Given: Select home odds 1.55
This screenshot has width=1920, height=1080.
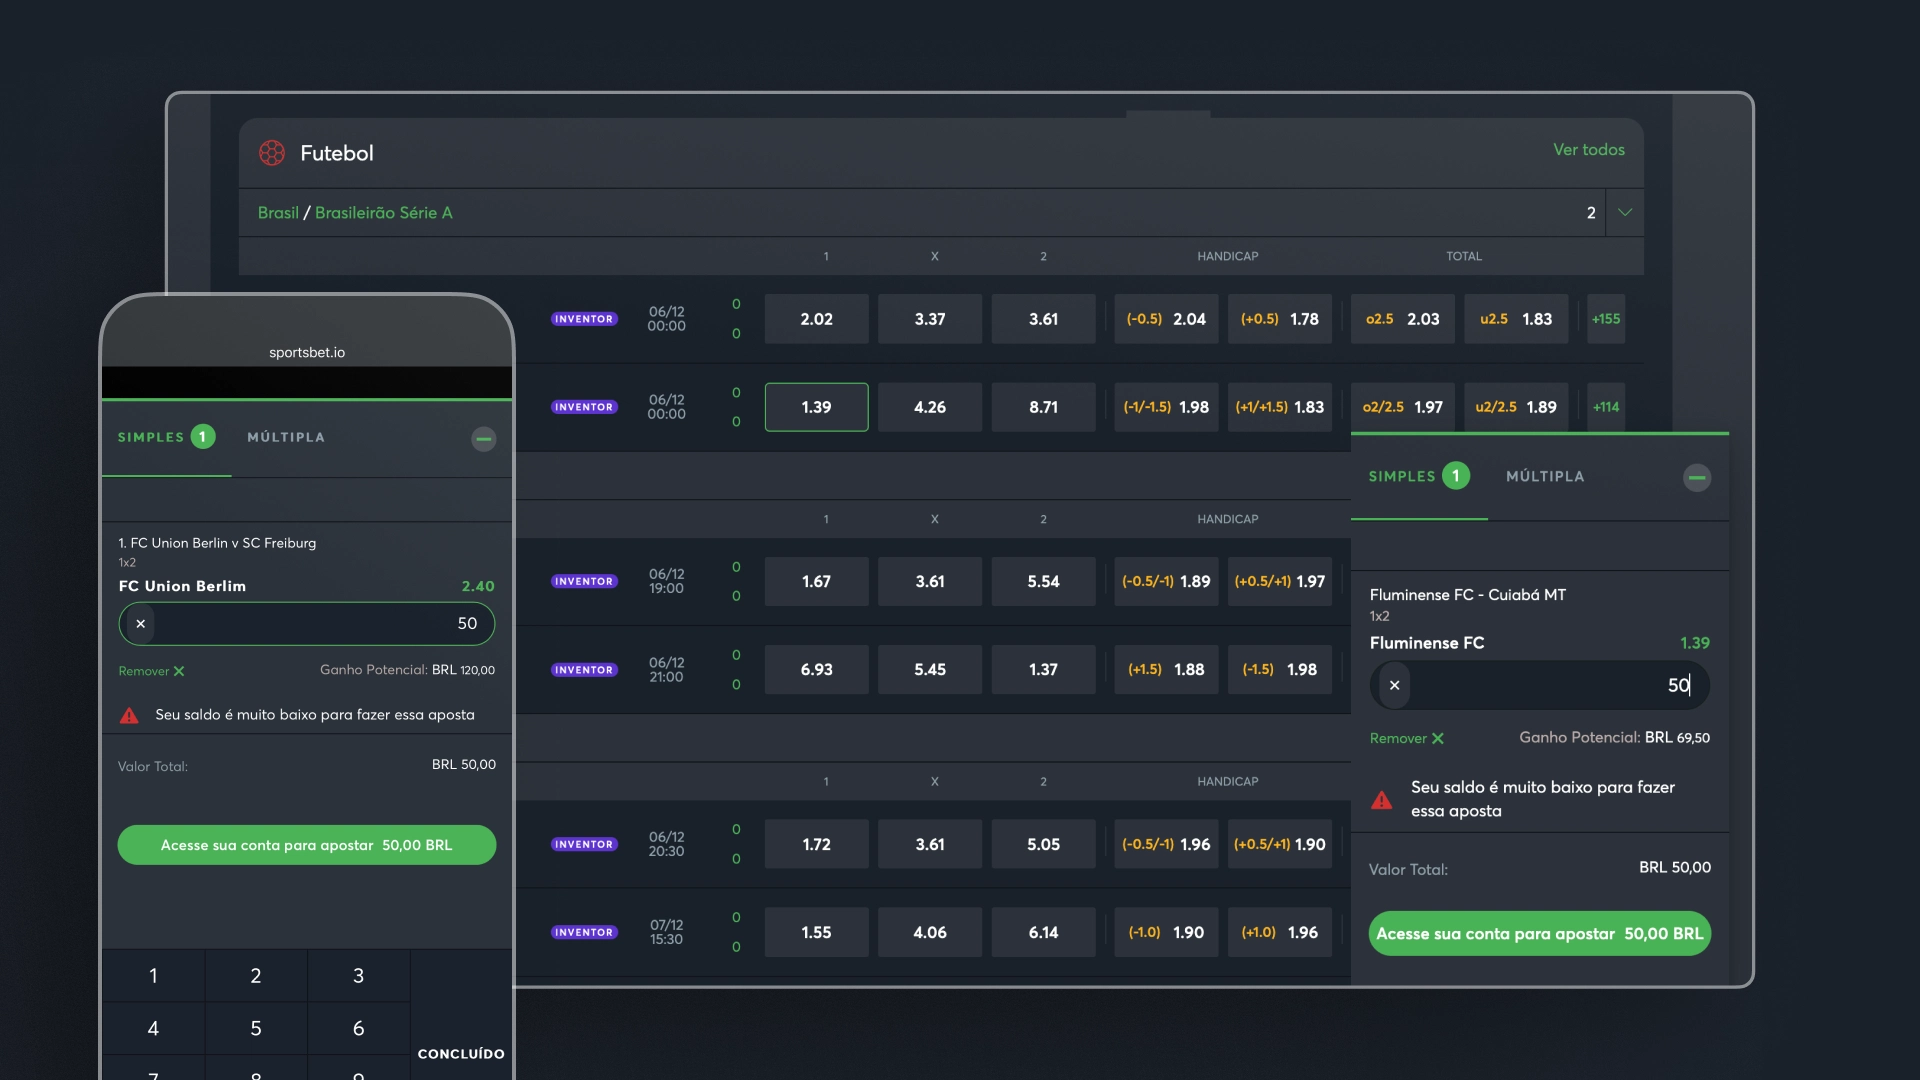Looking at the screenshot, I should [816, 932].
